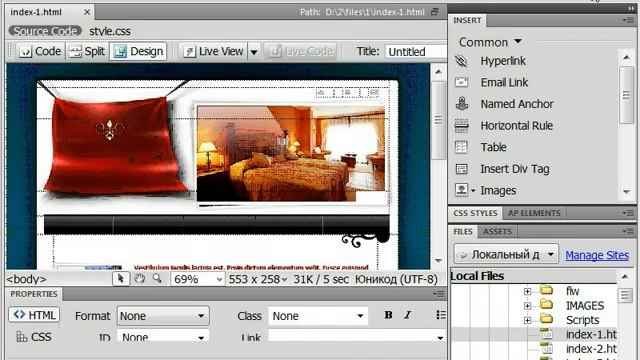Screen dimensions: 640x360
Task: Select the <body> tag in tag selector
Action: point(26,279)
